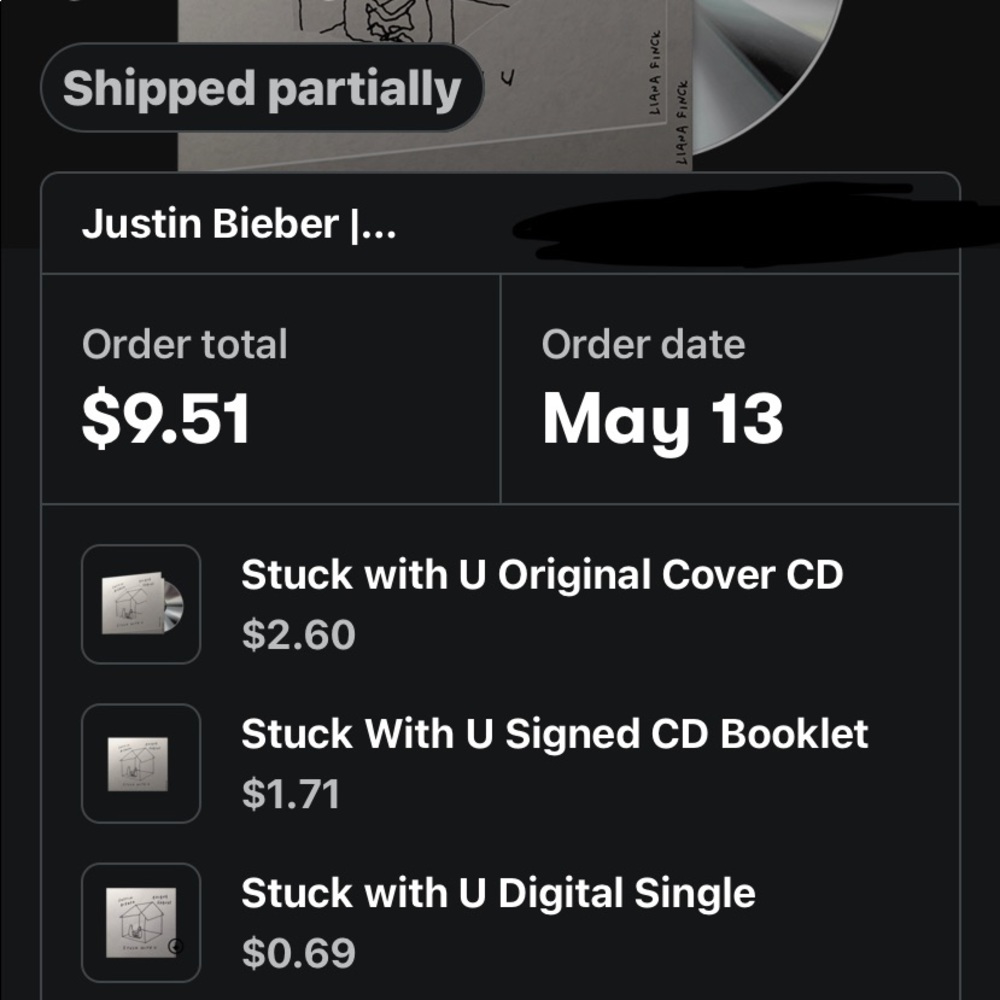
Task: Click the Order date field
Action: 641,344
